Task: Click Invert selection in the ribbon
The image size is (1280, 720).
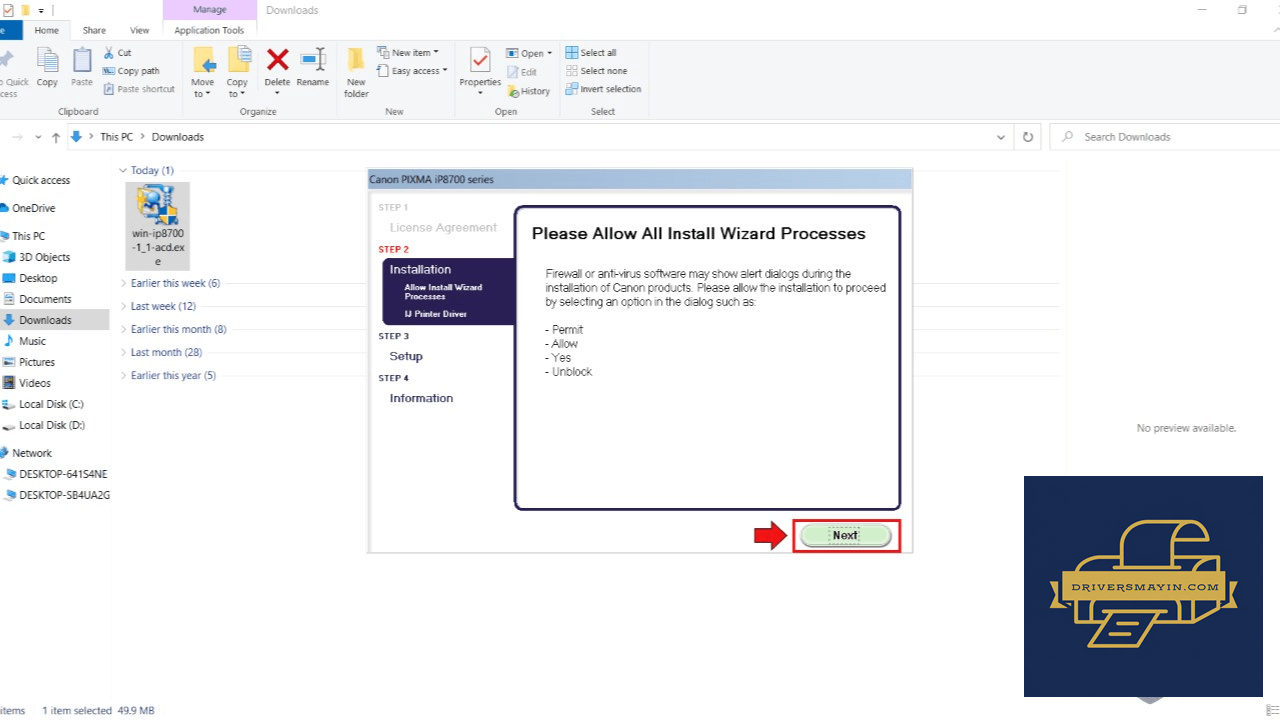Action: pyautogui.click(x=603, y=89)
